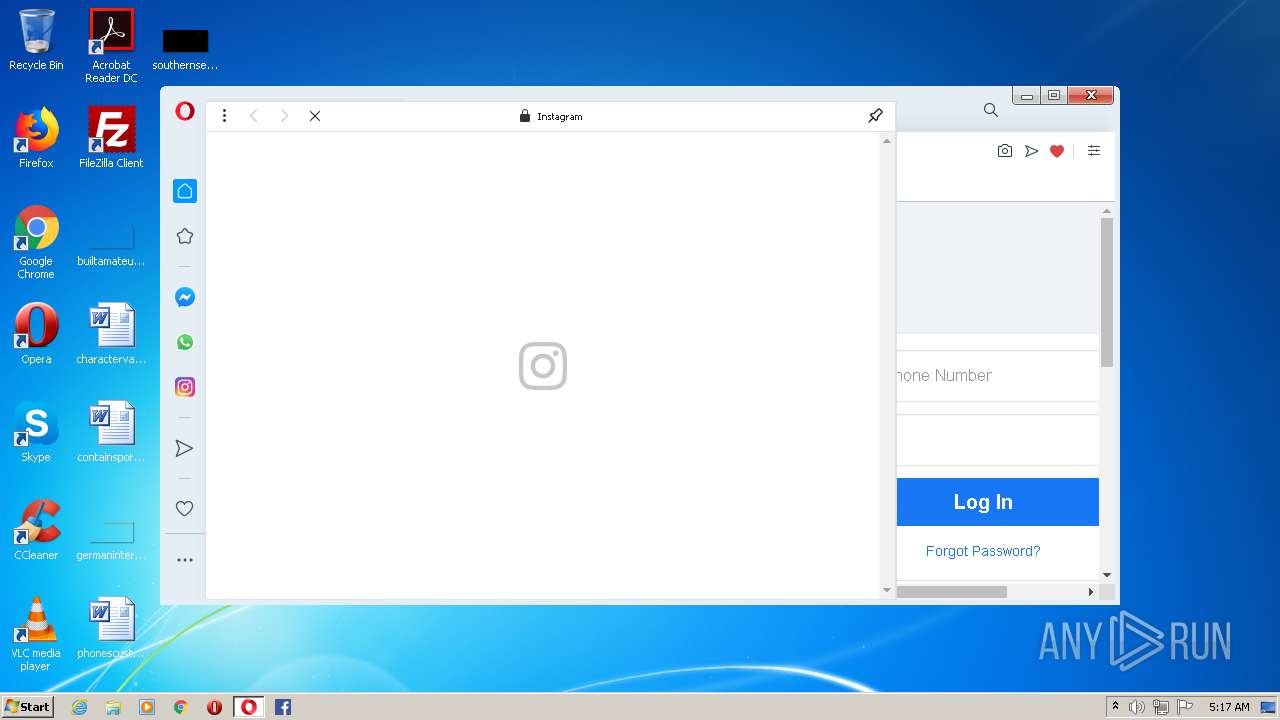Open WhatsApp in Opera sidebar
Screen dimensions: 1280x720
(184, 342)
